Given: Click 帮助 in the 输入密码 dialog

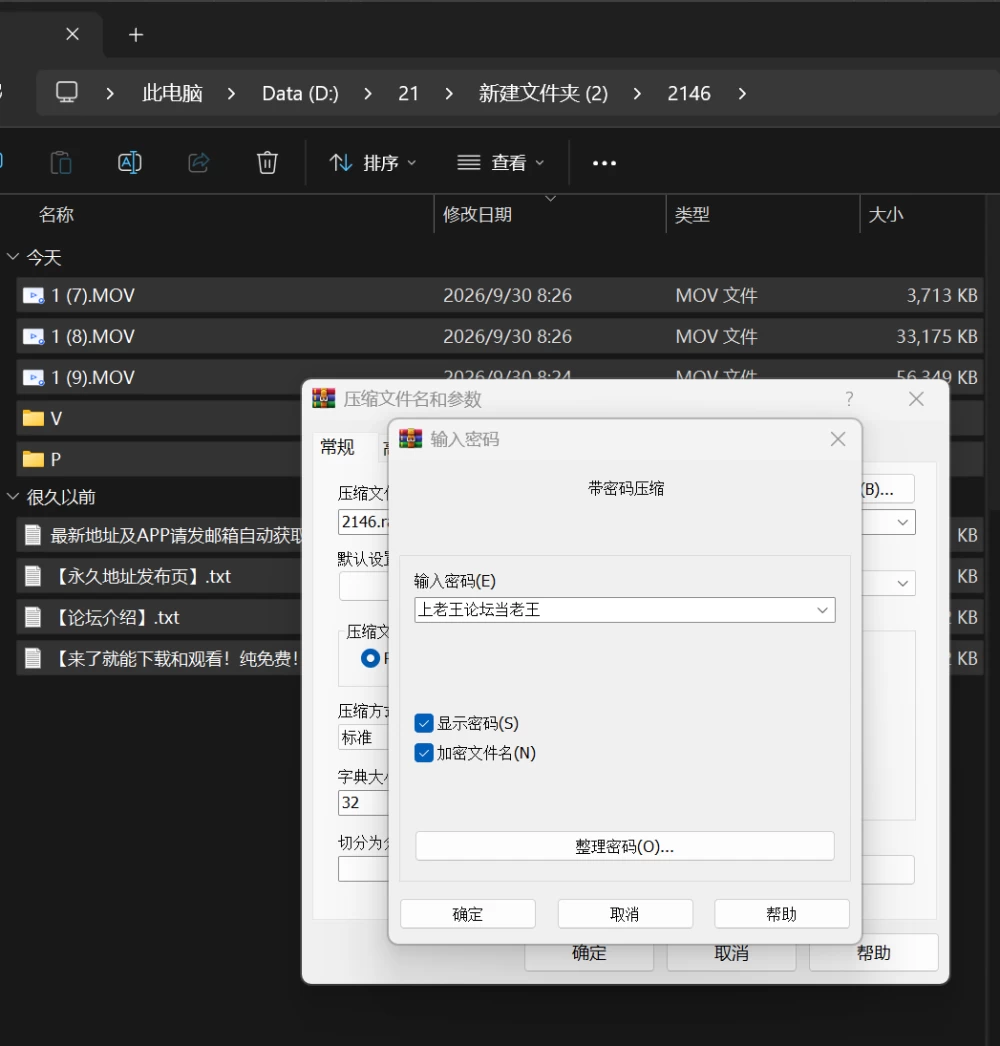Looking at the screenshot, I should (x=782, y=914).
